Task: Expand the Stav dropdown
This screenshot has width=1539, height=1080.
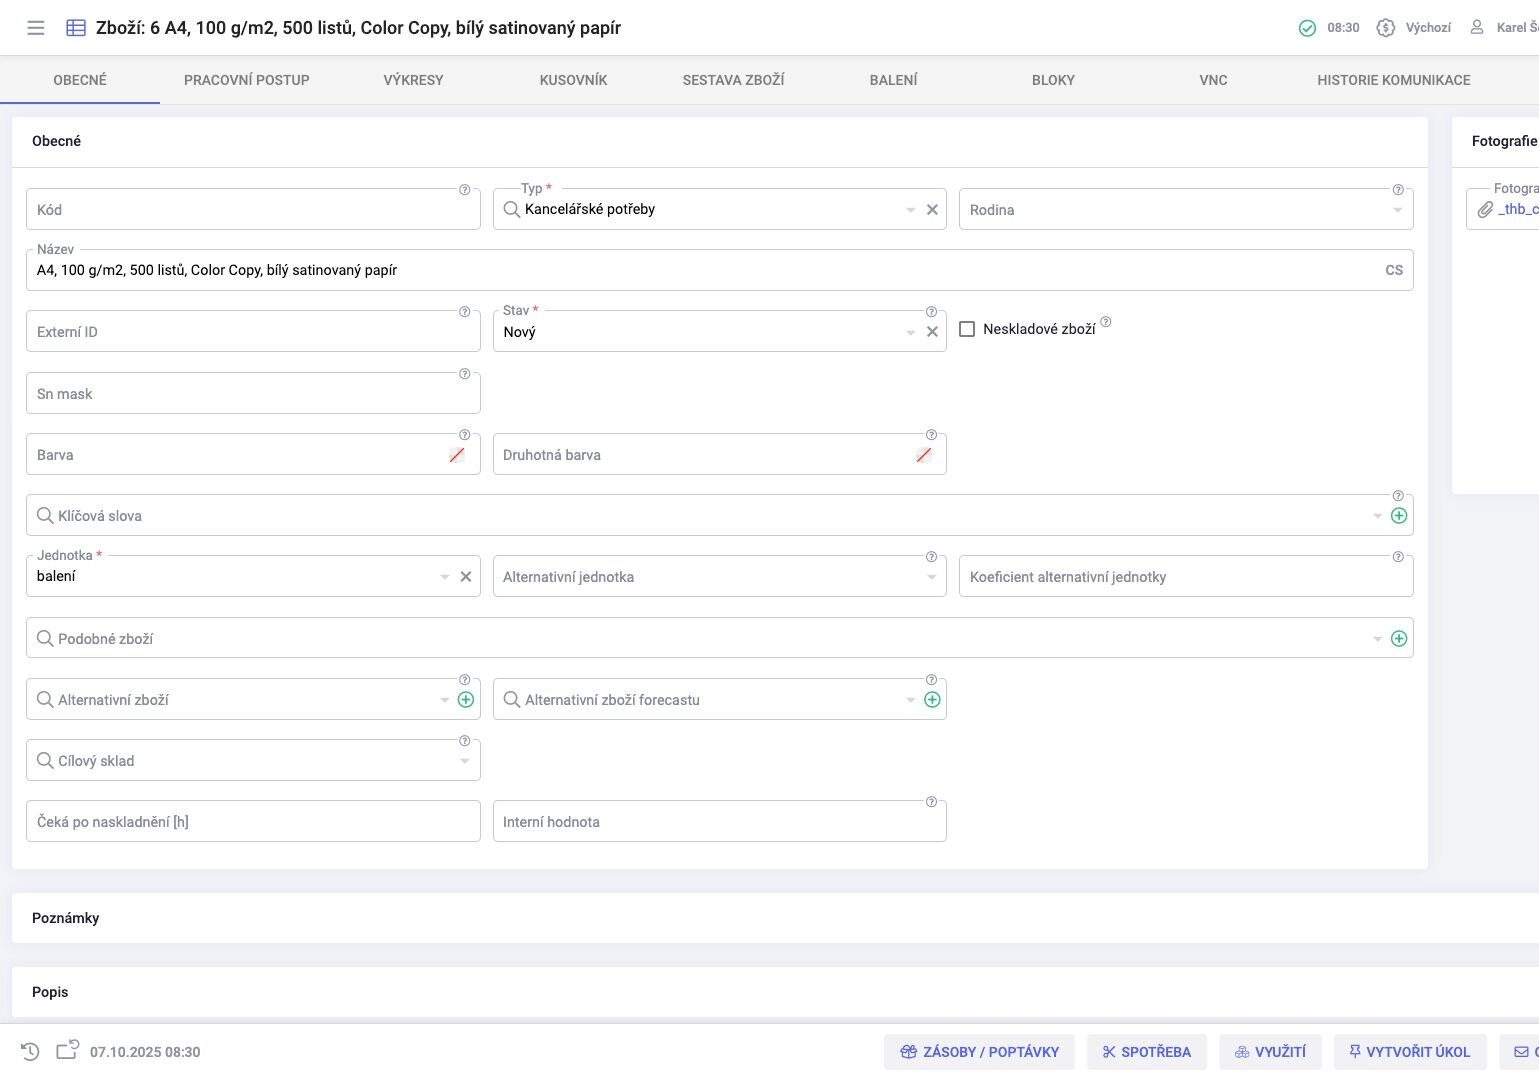Action: click(910, 333)
